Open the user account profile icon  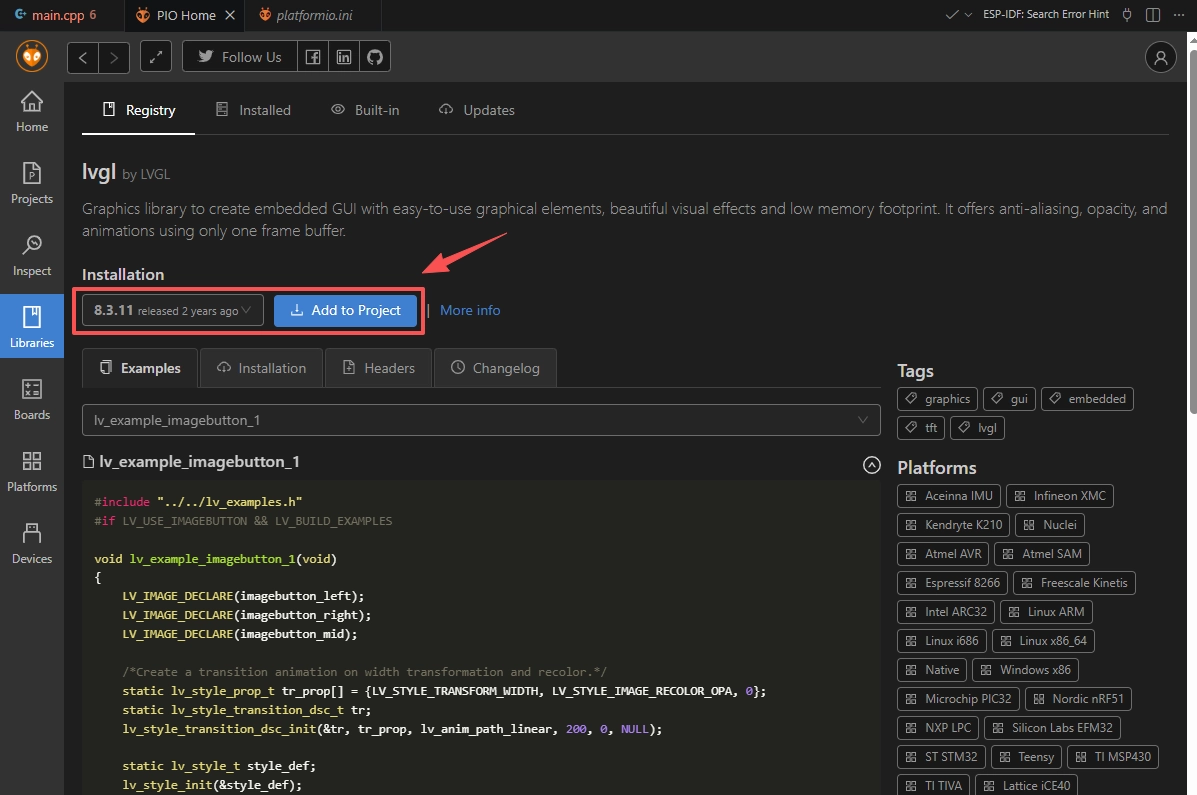point(1160,57)
